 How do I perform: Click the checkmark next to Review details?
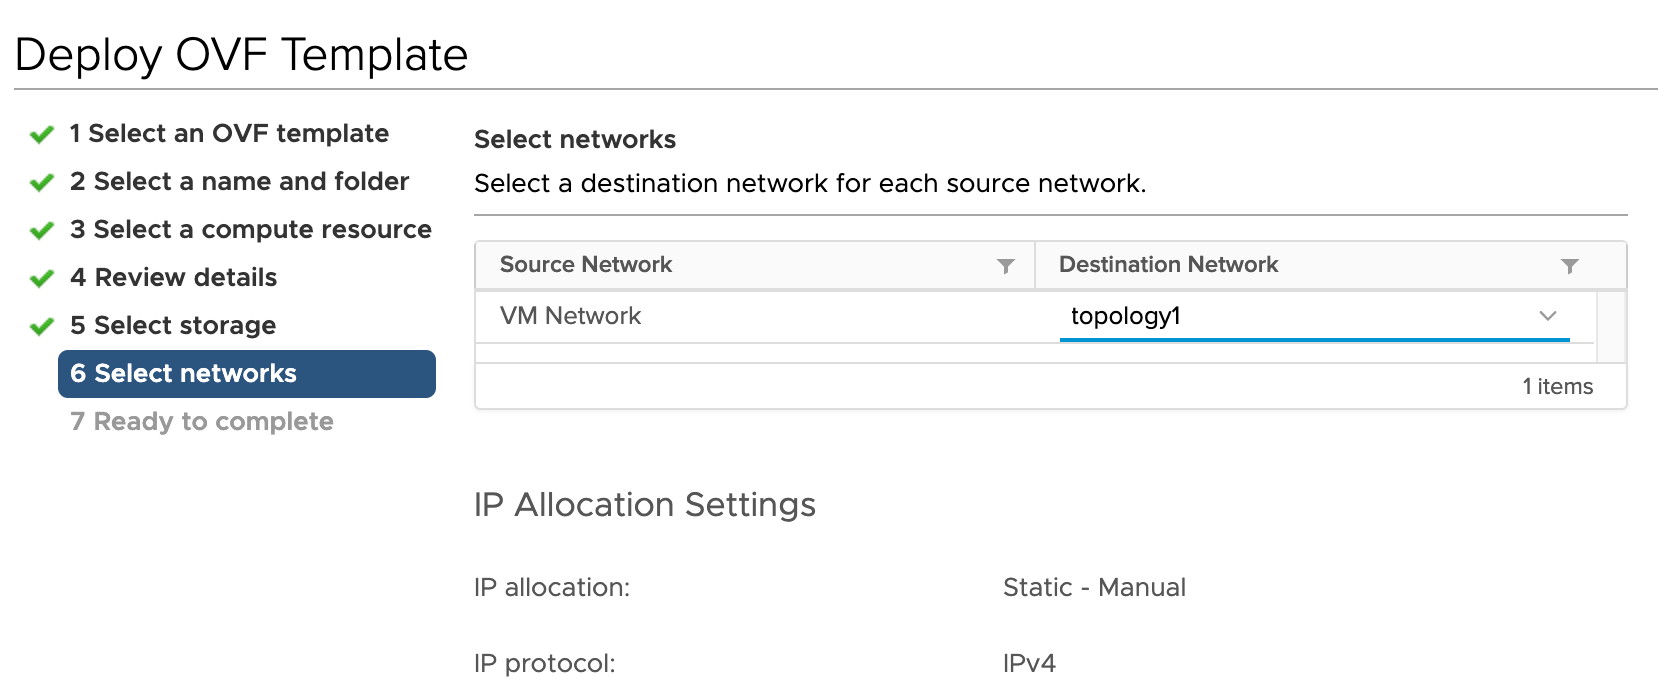pos(42,277)
